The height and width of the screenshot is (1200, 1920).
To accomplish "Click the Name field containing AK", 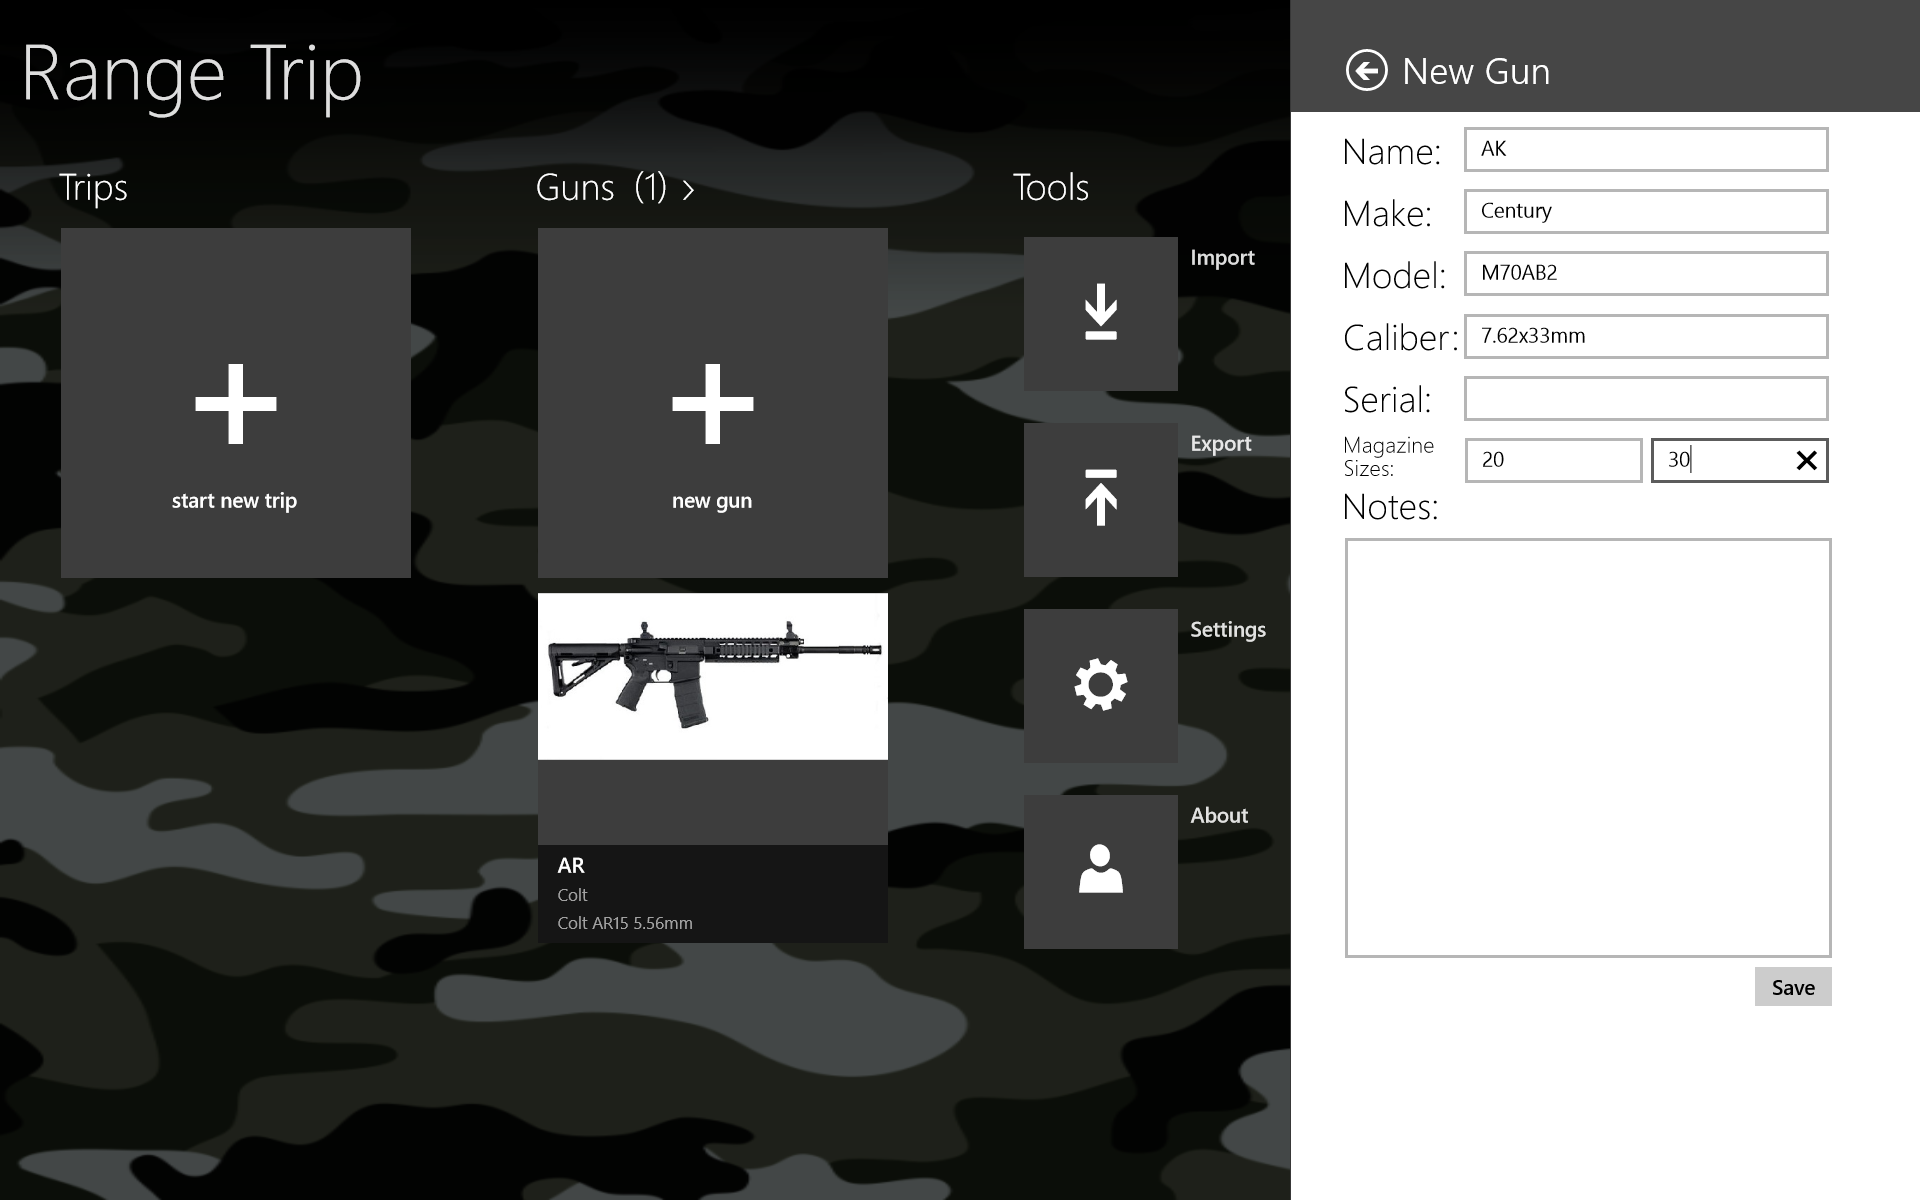I will pos(1646,149).
